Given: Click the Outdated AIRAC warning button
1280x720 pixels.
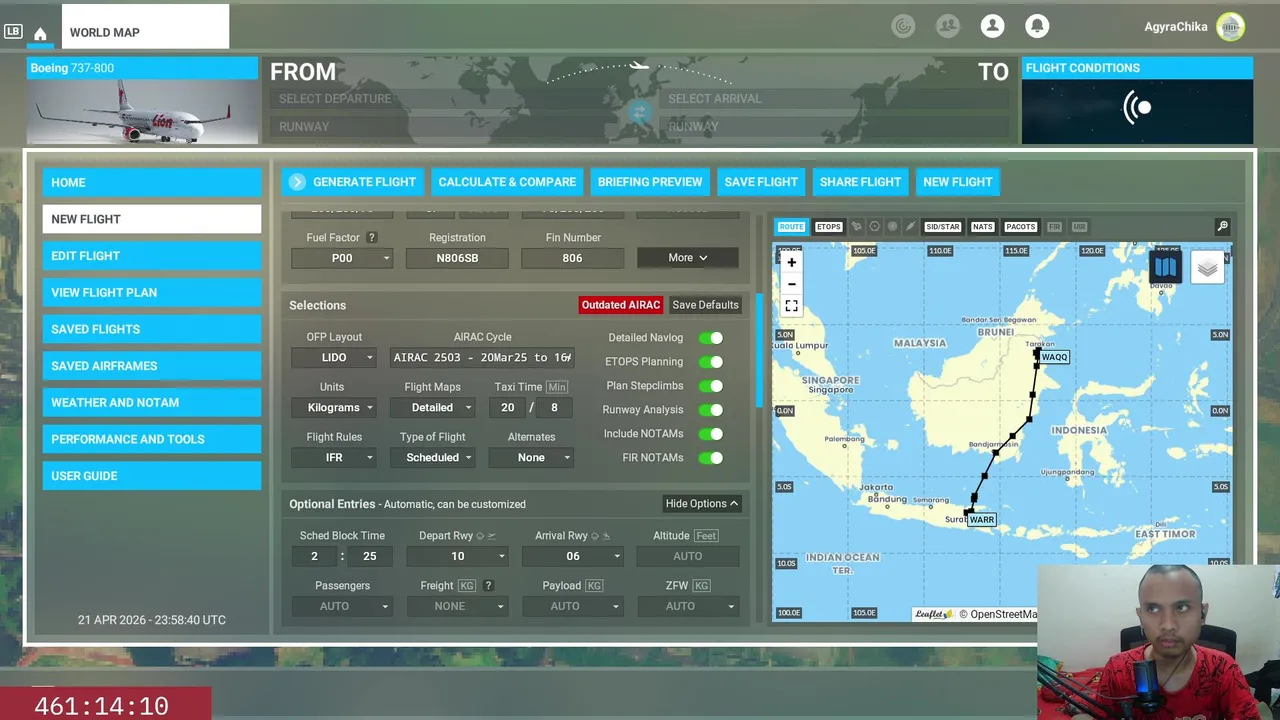Looking at the screenshot, I should pyautogui.click(x=620, y=305).
